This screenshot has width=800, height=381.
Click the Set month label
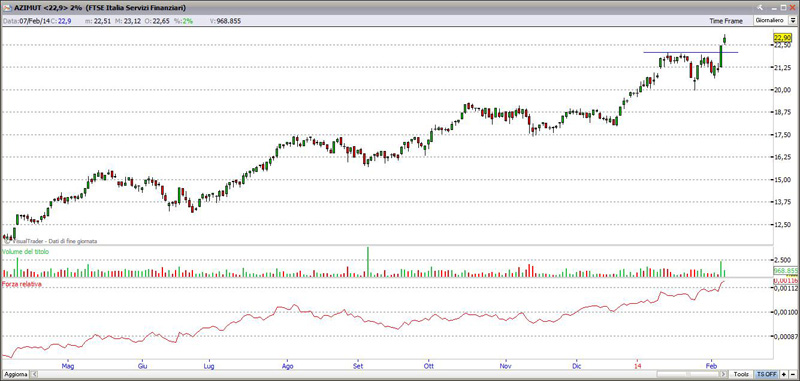tap(358, 366)
